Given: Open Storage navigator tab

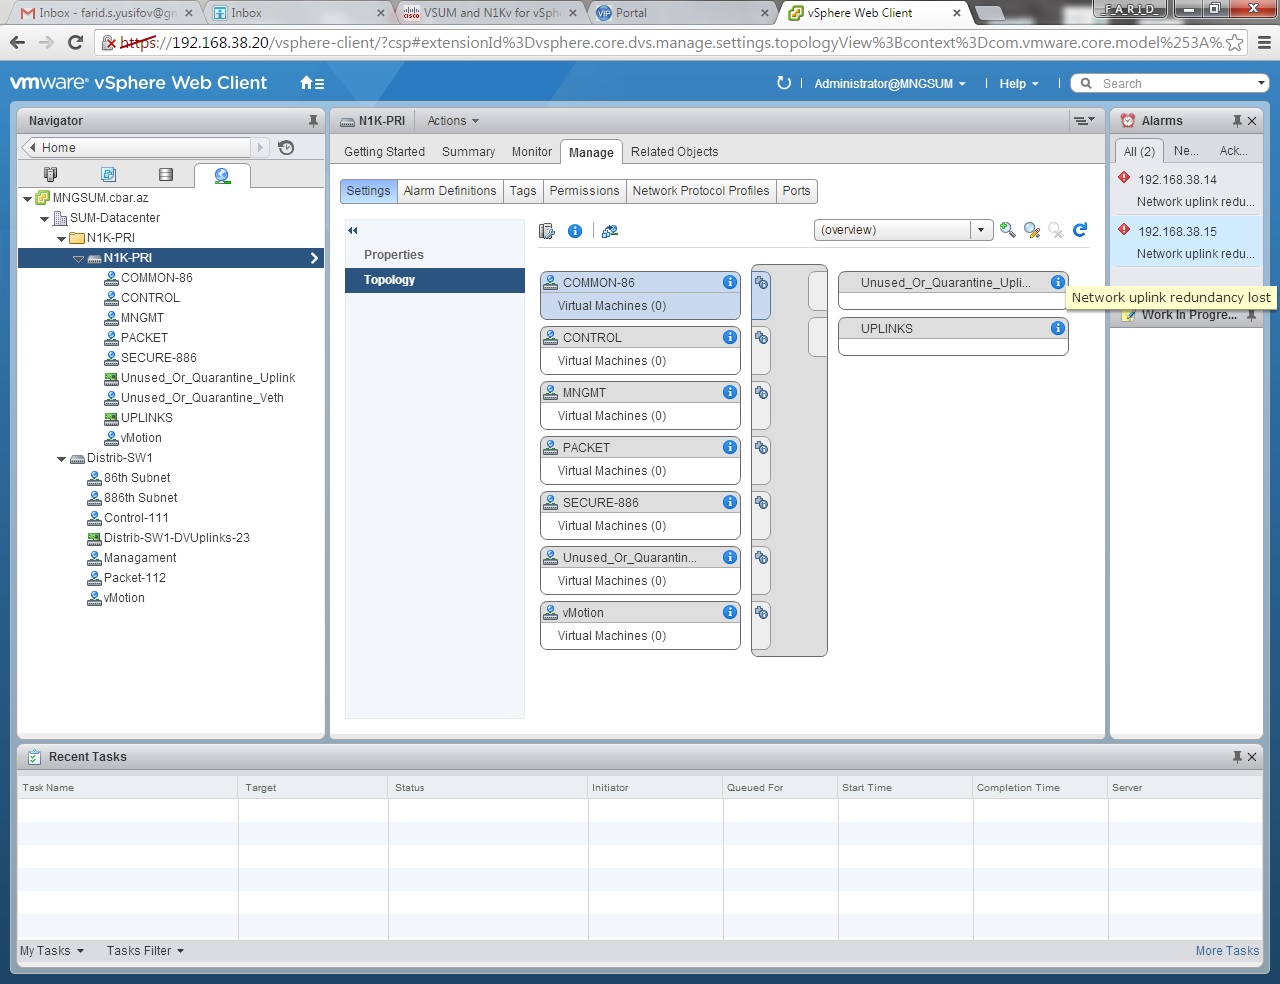Looking at the screenshot, I should tap(166, 175).
